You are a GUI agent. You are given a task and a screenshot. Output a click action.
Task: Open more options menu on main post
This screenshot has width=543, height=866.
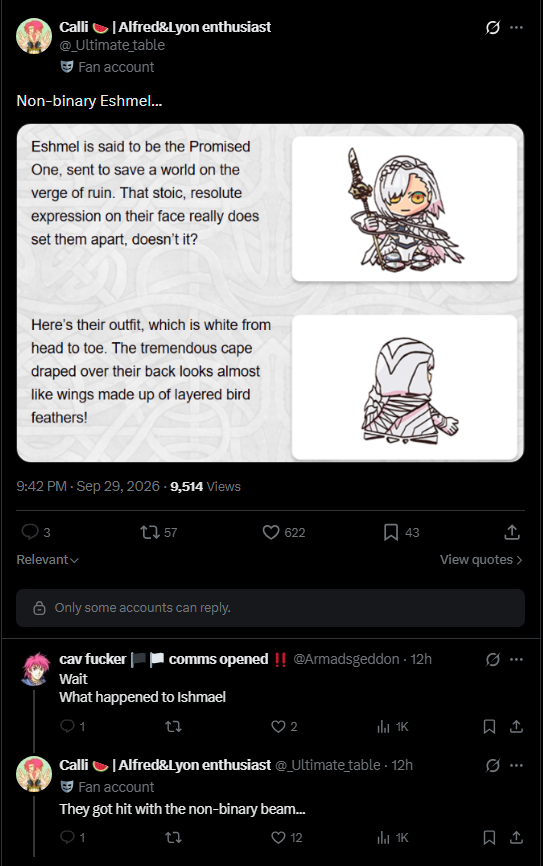(x=516, y=27)
